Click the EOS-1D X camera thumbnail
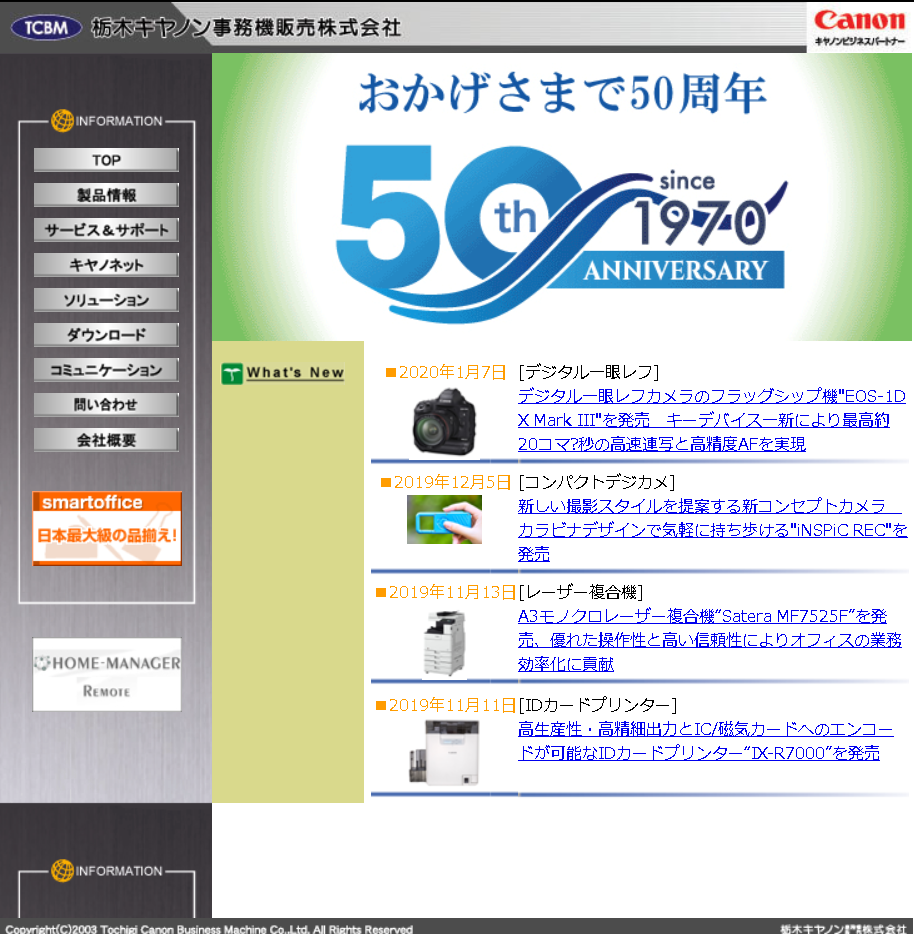914x934 pixels. click(x=444, y=422)
